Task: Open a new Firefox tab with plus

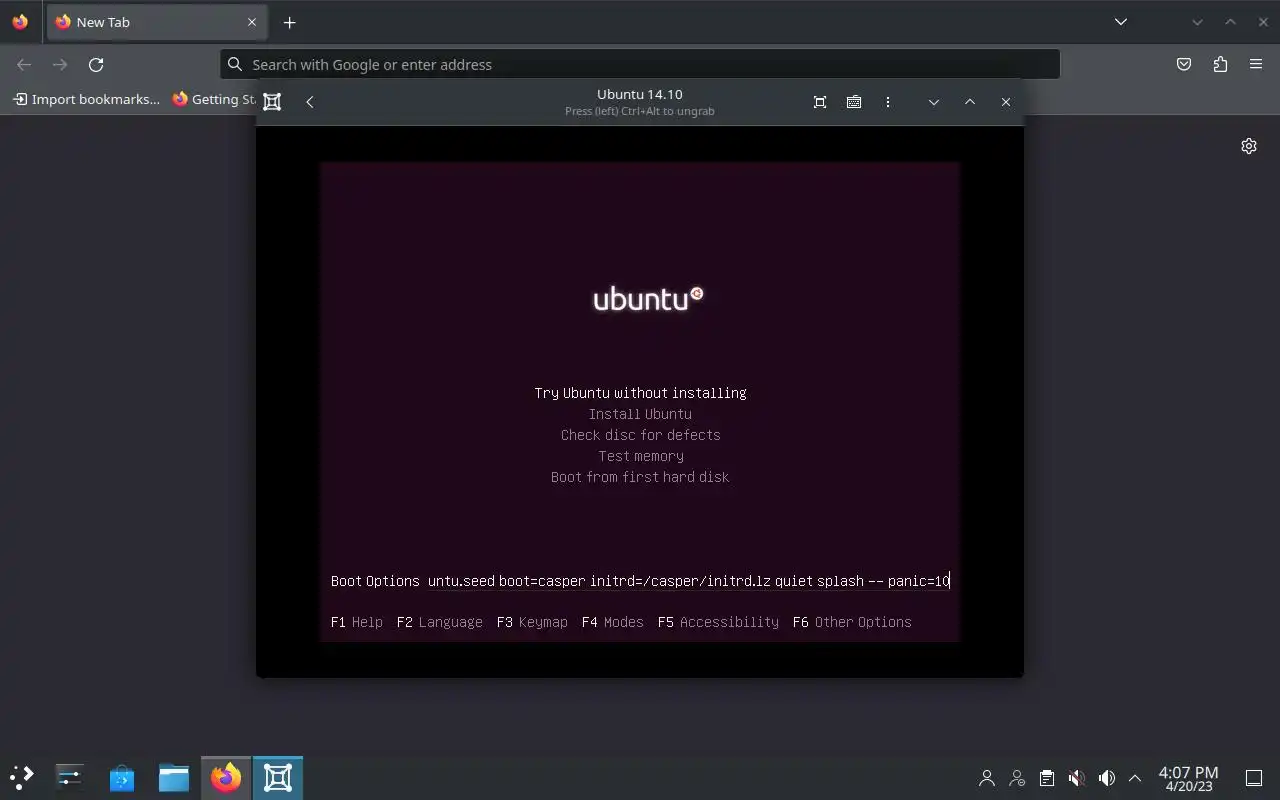Action: (289, 22)
